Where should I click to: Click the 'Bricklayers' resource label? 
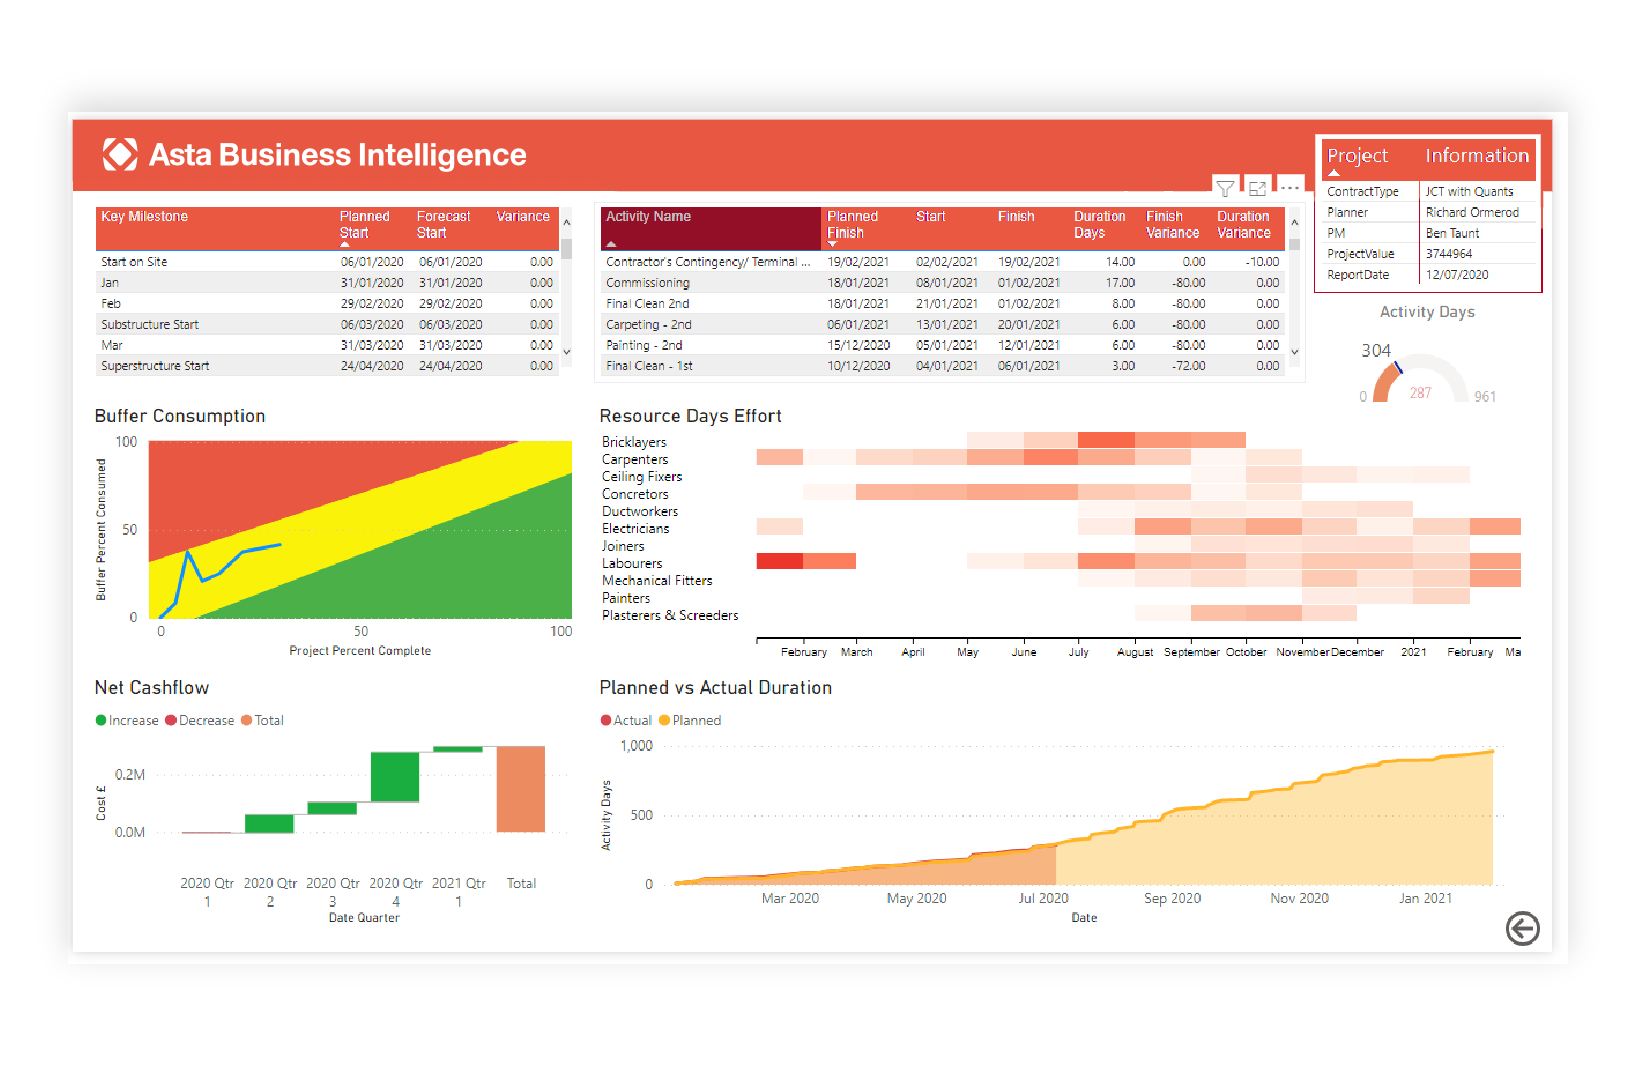click(634, 442)
